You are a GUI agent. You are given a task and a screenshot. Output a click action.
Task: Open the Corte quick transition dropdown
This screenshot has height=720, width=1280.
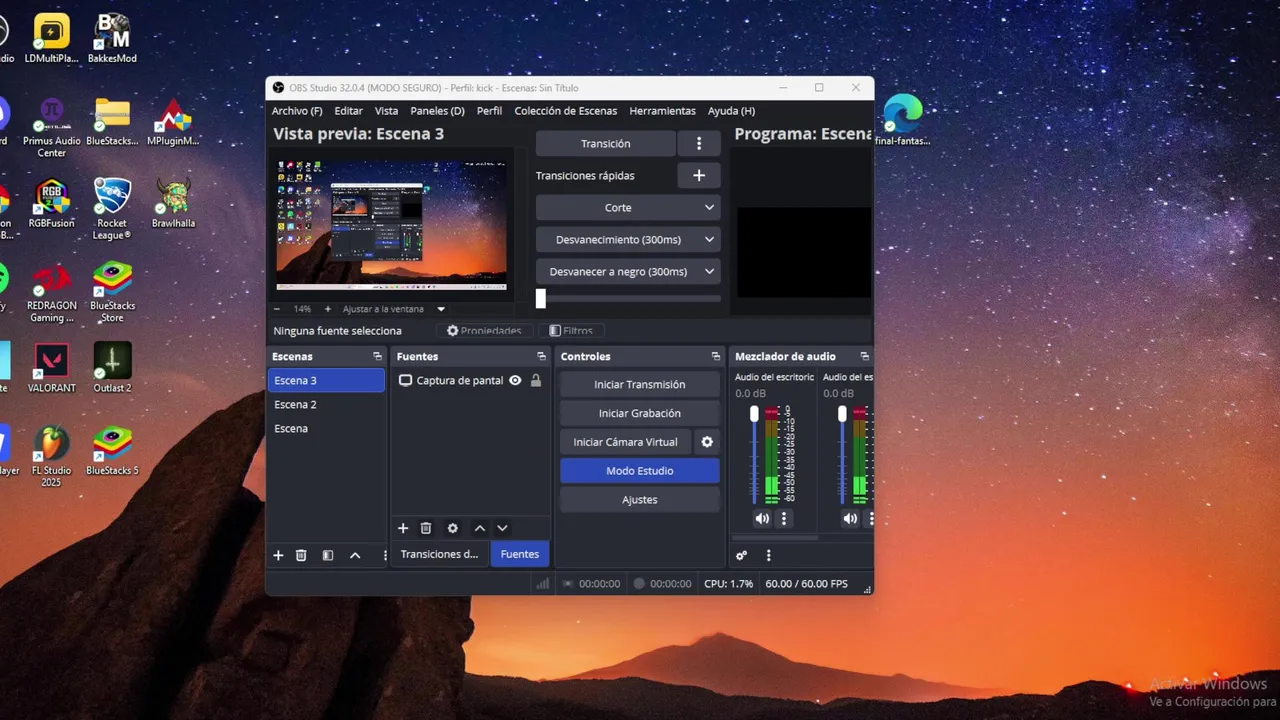[x=628, y=208]
